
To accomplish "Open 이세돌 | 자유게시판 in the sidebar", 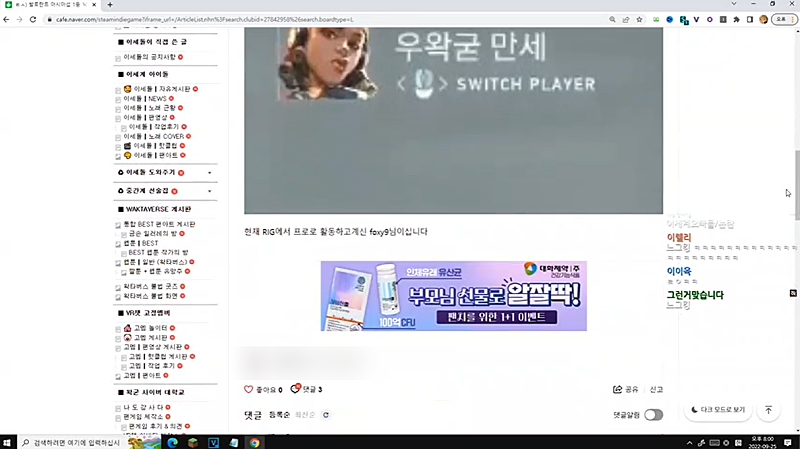I will [x=162, y=89].
